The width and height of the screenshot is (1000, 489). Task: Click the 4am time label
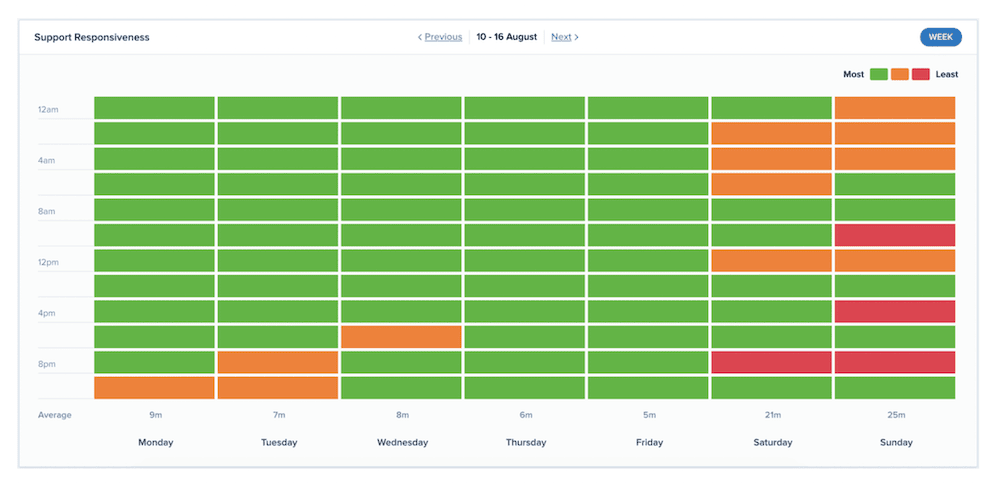pyautogui.click(x=46, y=161)
